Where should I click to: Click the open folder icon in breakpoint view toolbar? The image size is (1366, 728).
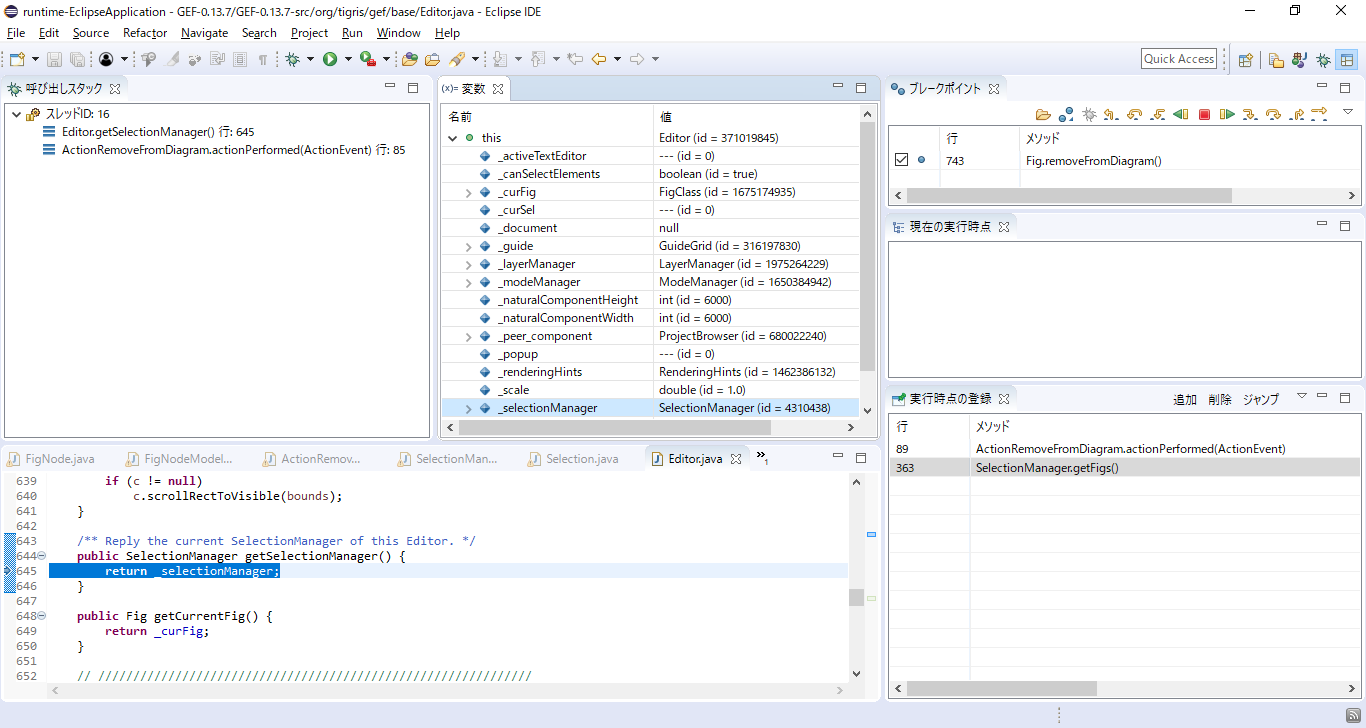(1043, 114)
